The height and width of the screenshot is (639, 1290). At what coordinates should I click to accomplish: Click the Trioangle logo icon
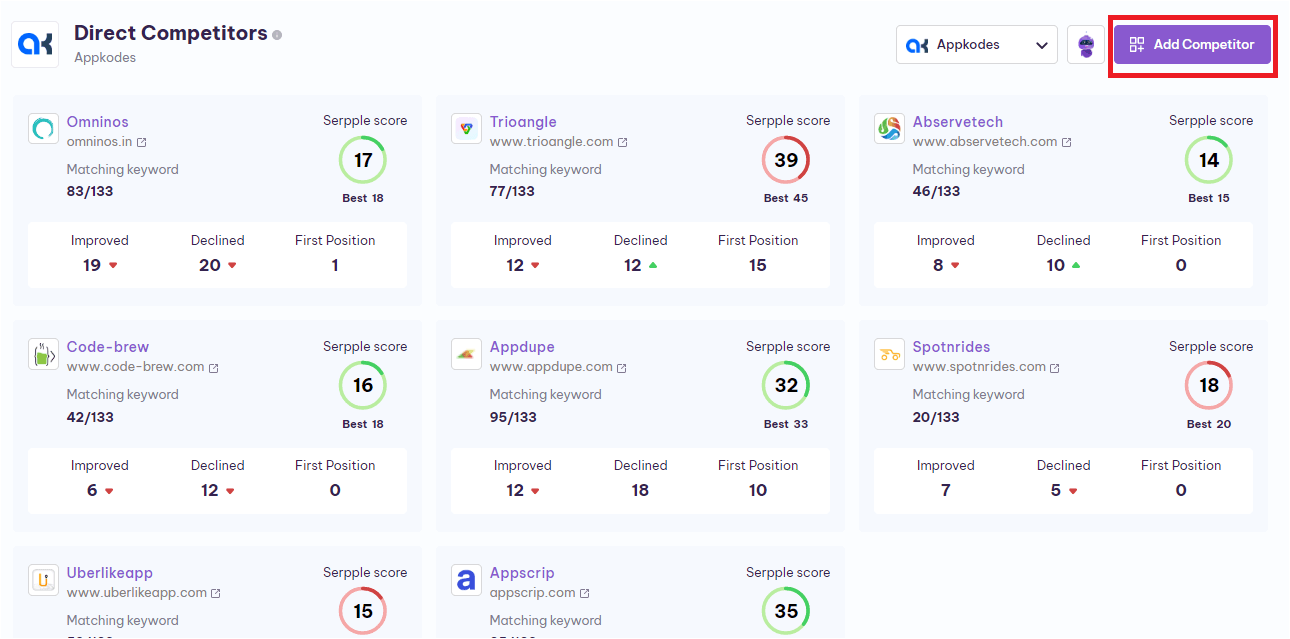coord(466,128)
